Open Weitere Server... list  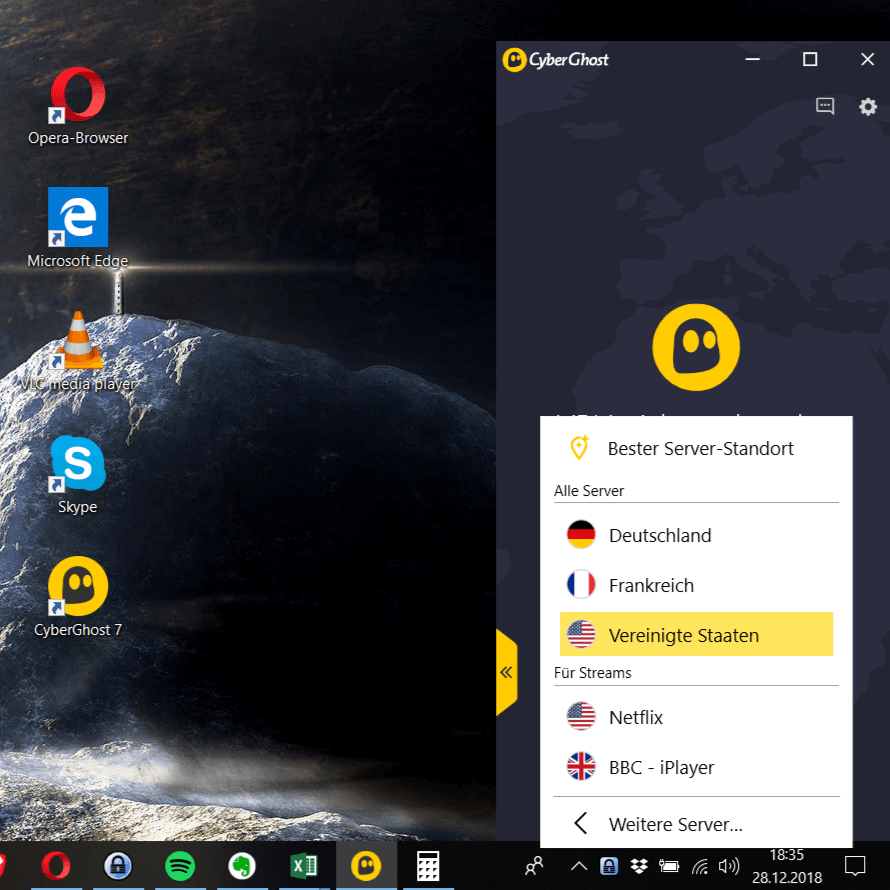pyautogui.click(x=696, y=824)
